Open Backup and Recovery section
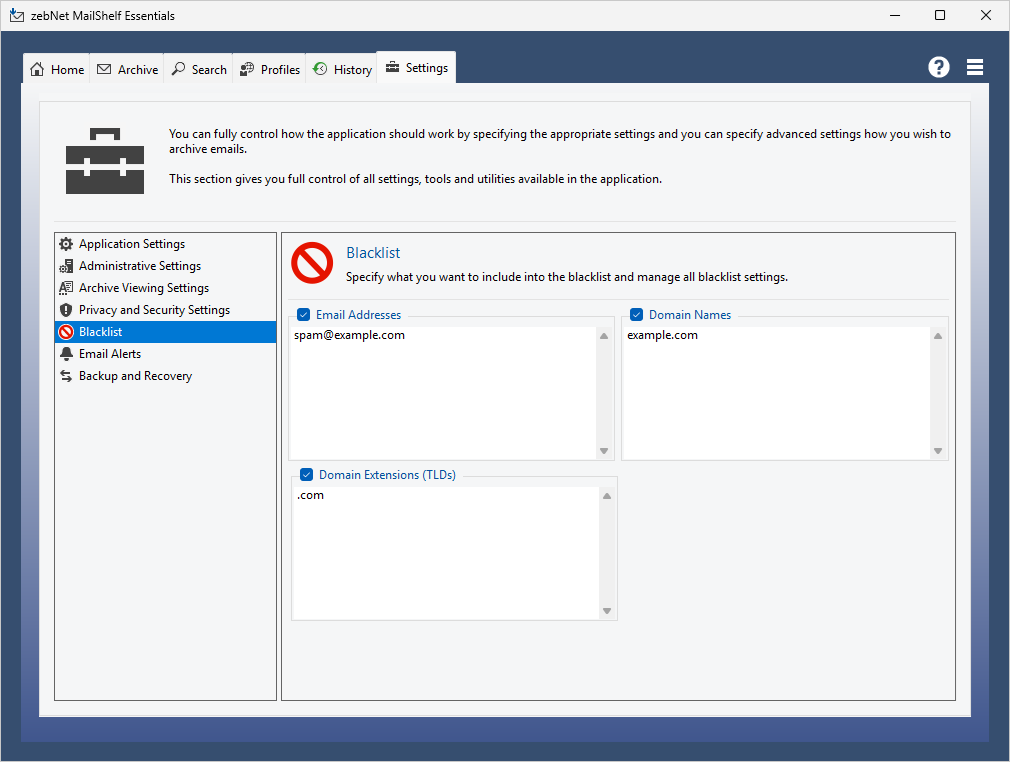This screenshot has width=1010, height=762. point(135,376)
